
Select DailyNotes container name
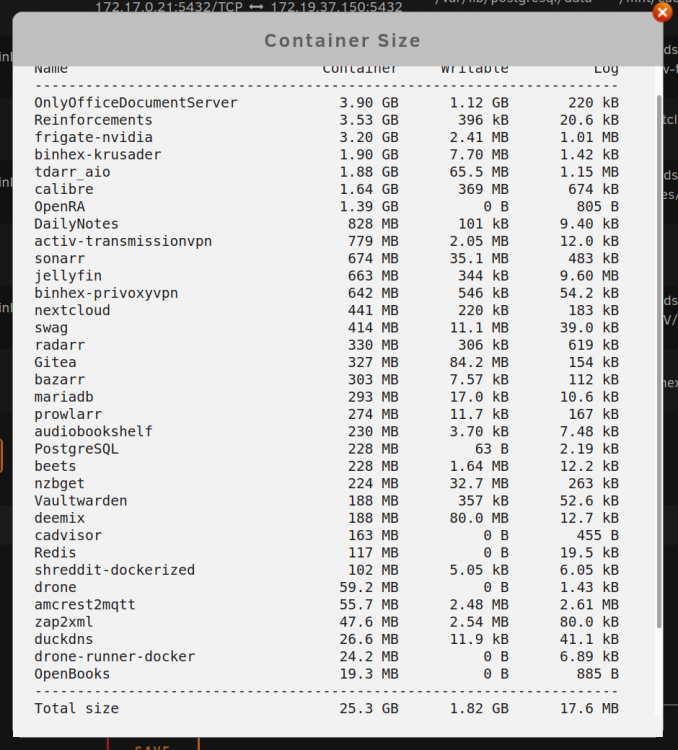(x=77, y=224)
